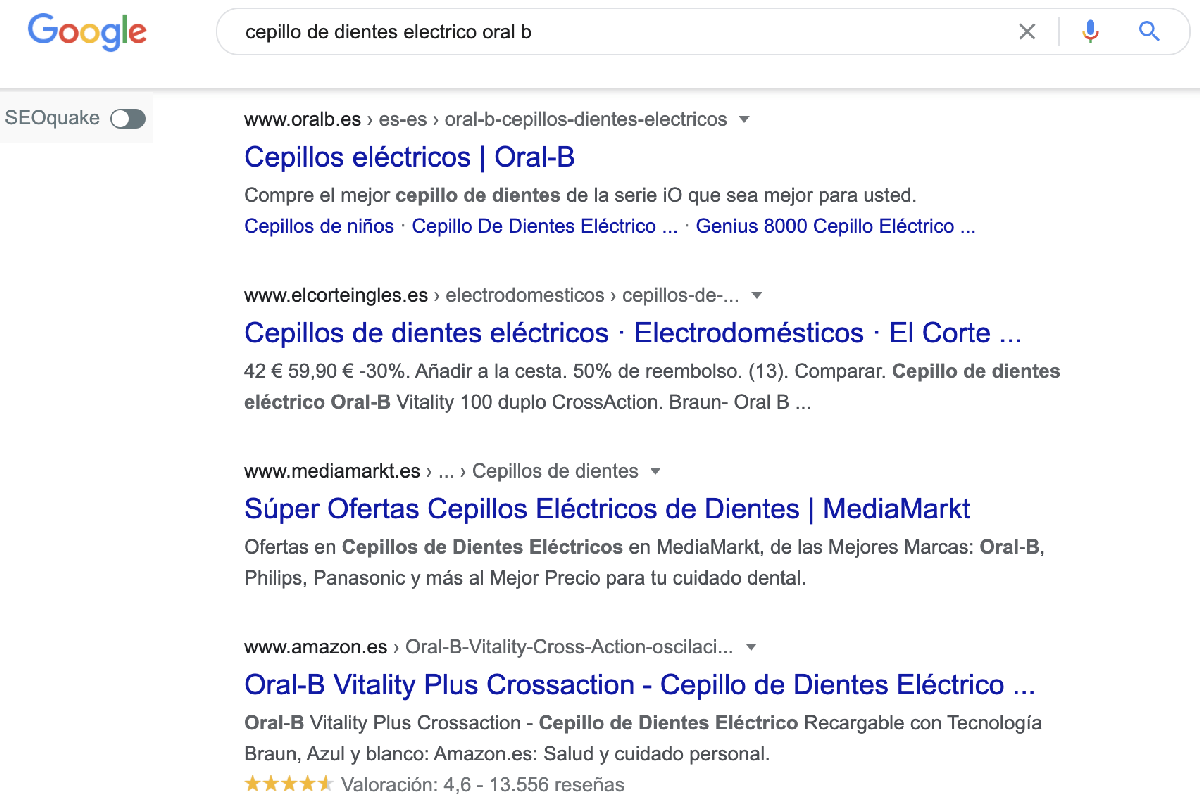
Task: Expand options for the Amazon result URL
Action: [x=751, y=647]
